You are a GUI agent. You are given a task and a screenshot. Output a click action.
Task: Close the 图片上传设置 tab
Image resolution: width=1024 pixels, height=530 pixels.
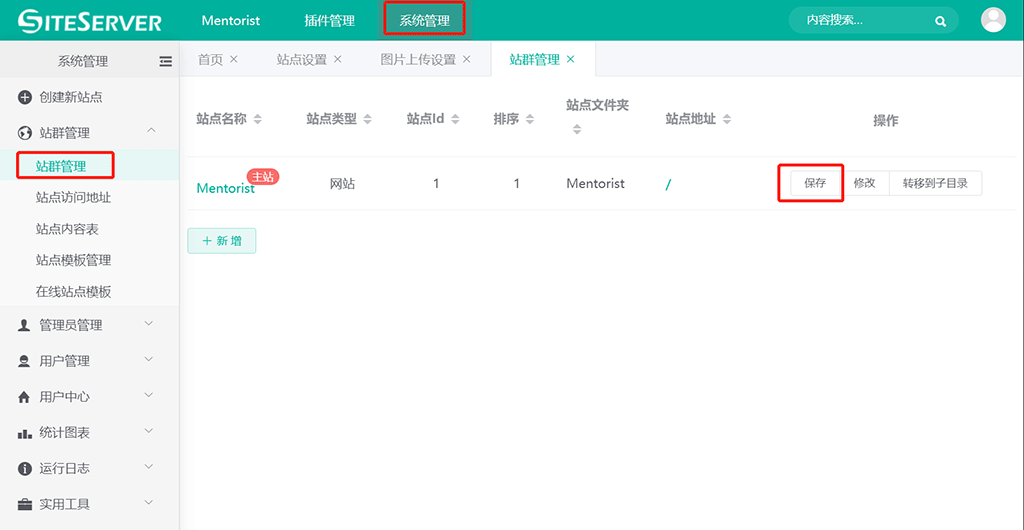click(x=466, y=60)
